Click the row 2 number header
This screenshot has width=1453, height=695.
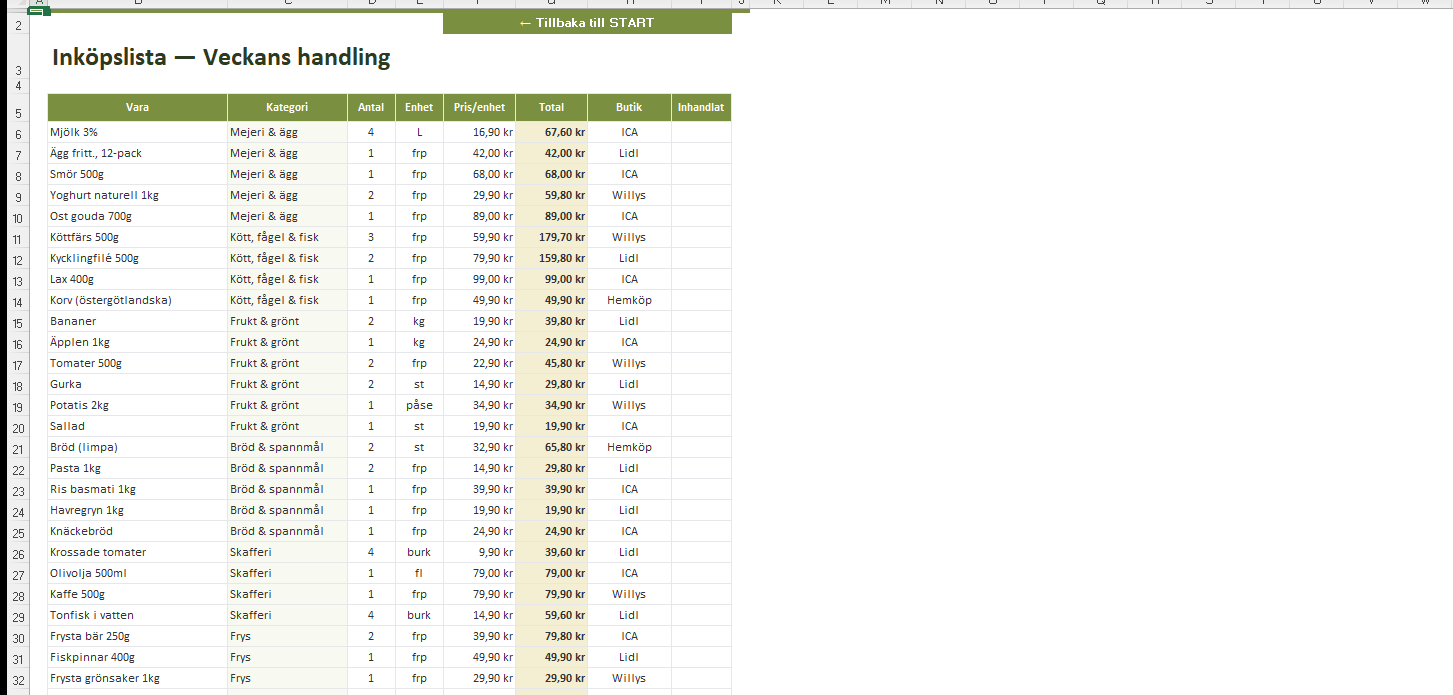tap(17, 25)
